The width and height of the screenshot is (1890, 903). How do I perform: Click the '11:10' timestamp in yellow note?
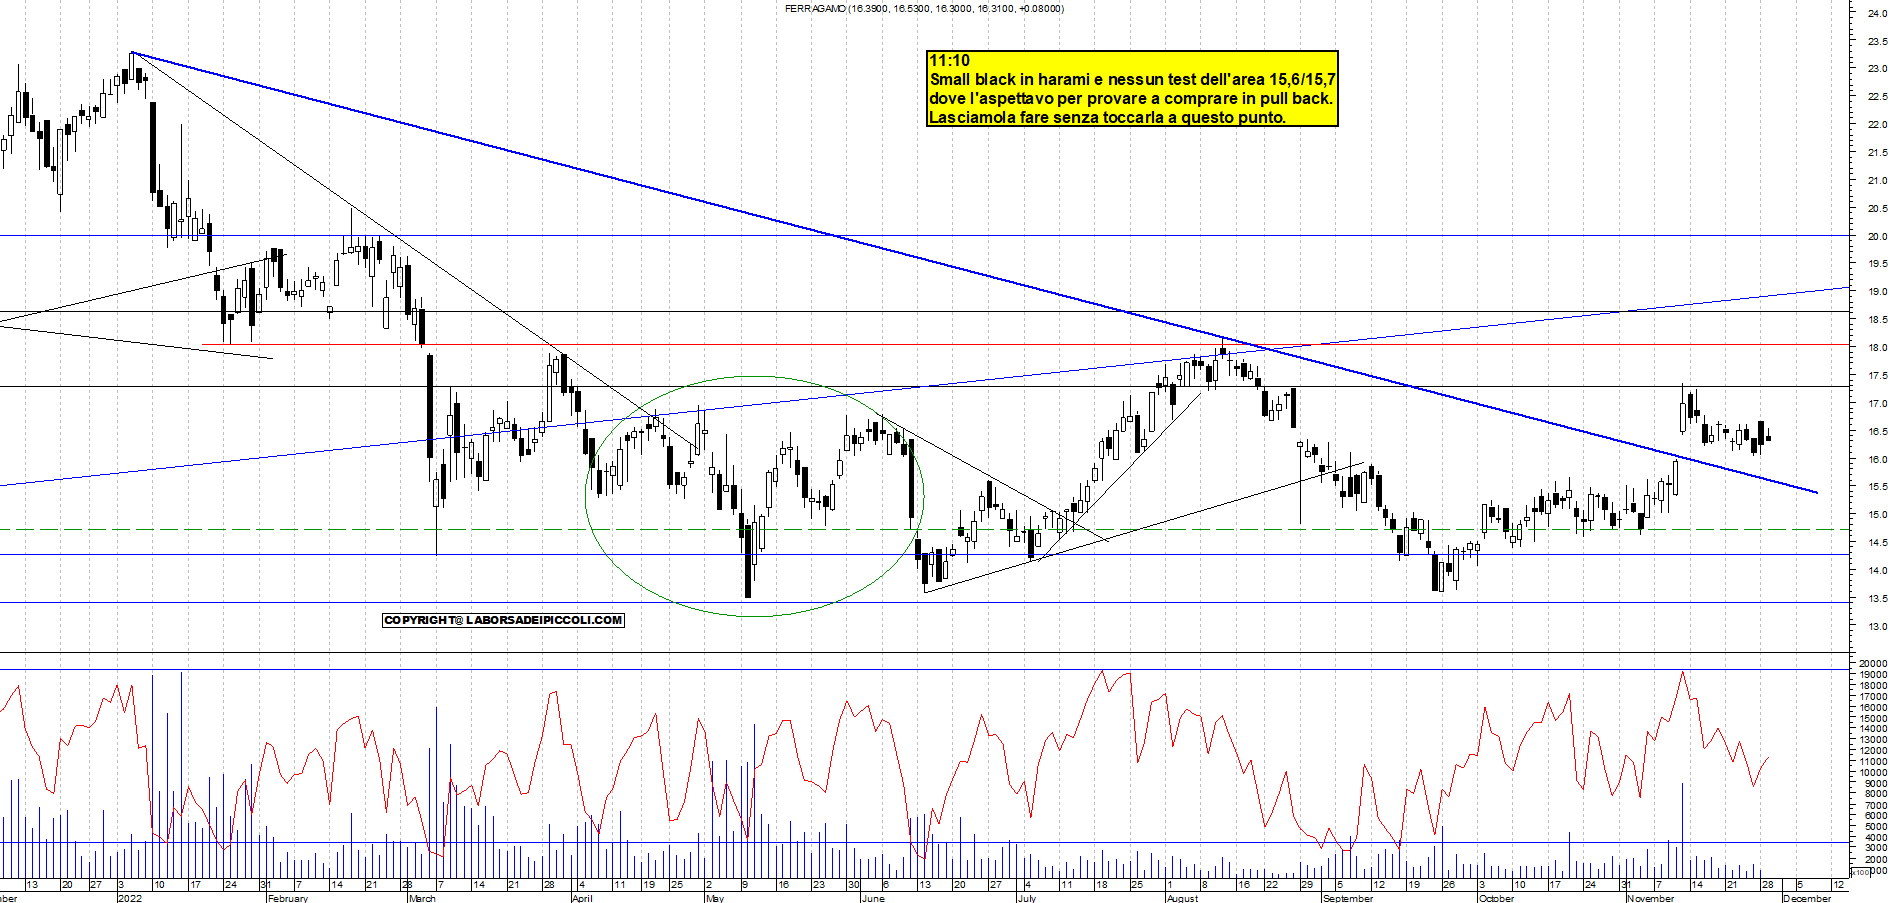point(949,60)
